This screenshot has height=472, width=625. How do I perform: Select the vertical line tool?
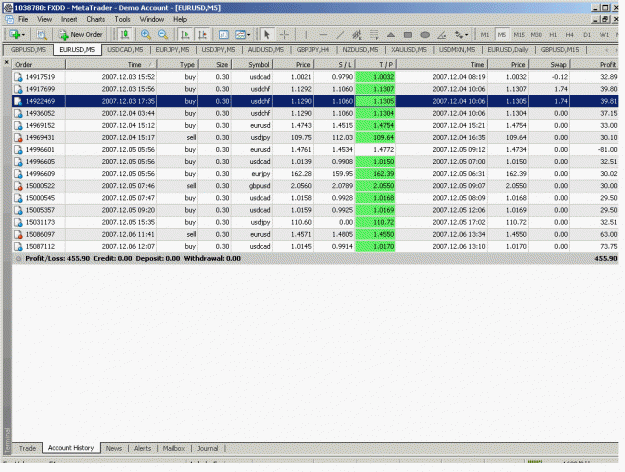[x=306, y=35]
